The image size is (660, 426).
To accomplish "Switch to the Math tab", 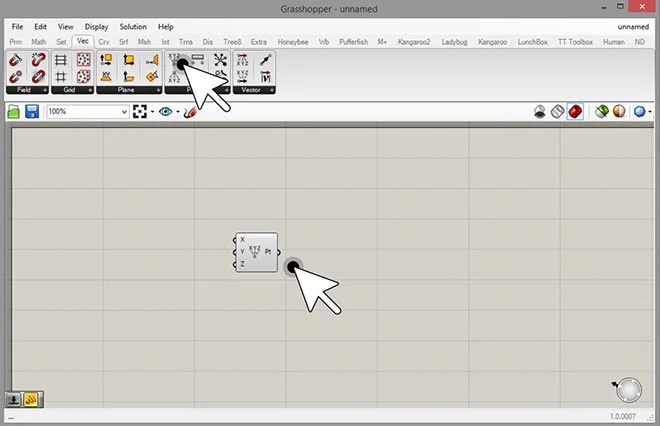I will [x=39, y=42].
